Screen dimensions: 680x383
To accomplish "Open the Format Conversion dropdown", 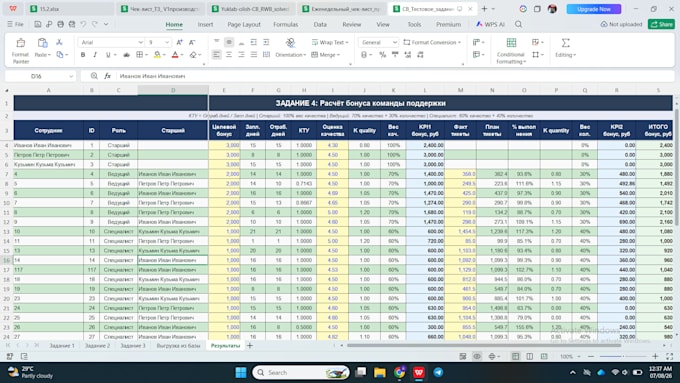I will click(x=432, y=42).
